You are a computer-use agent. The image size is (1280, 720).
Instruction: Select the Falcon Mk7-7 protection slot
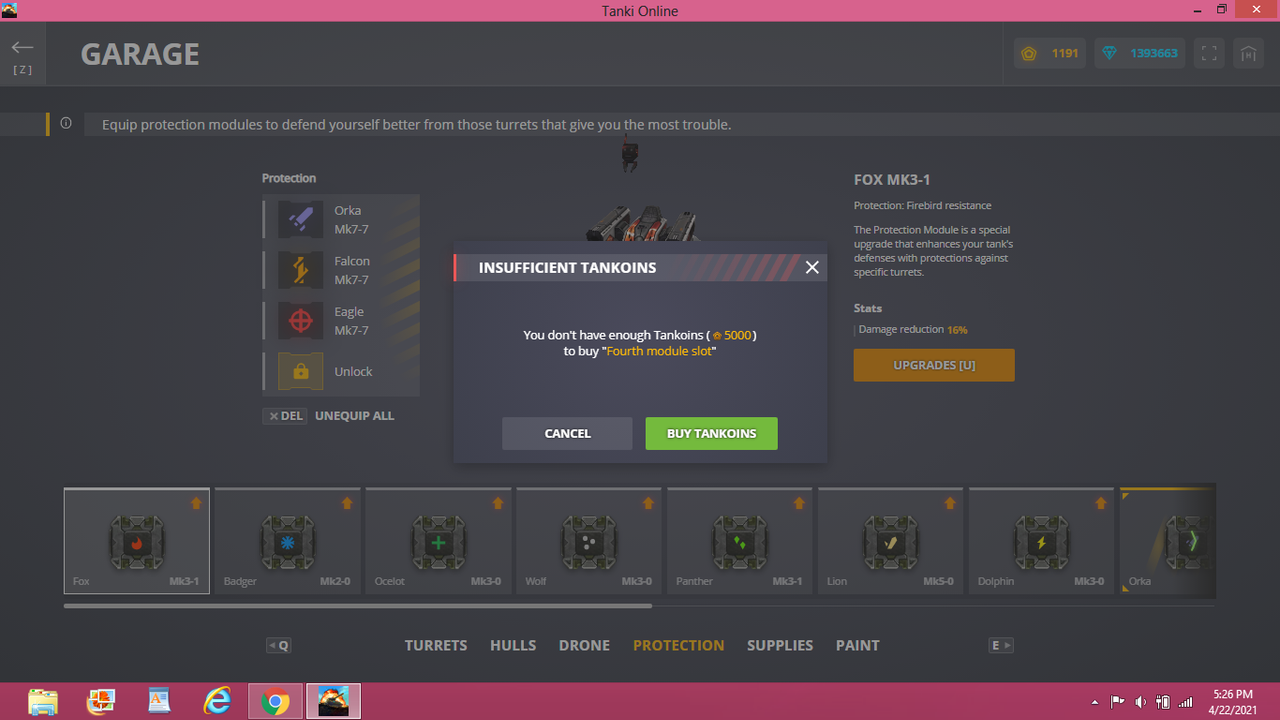pyautogui.click(x=341, y=270)
